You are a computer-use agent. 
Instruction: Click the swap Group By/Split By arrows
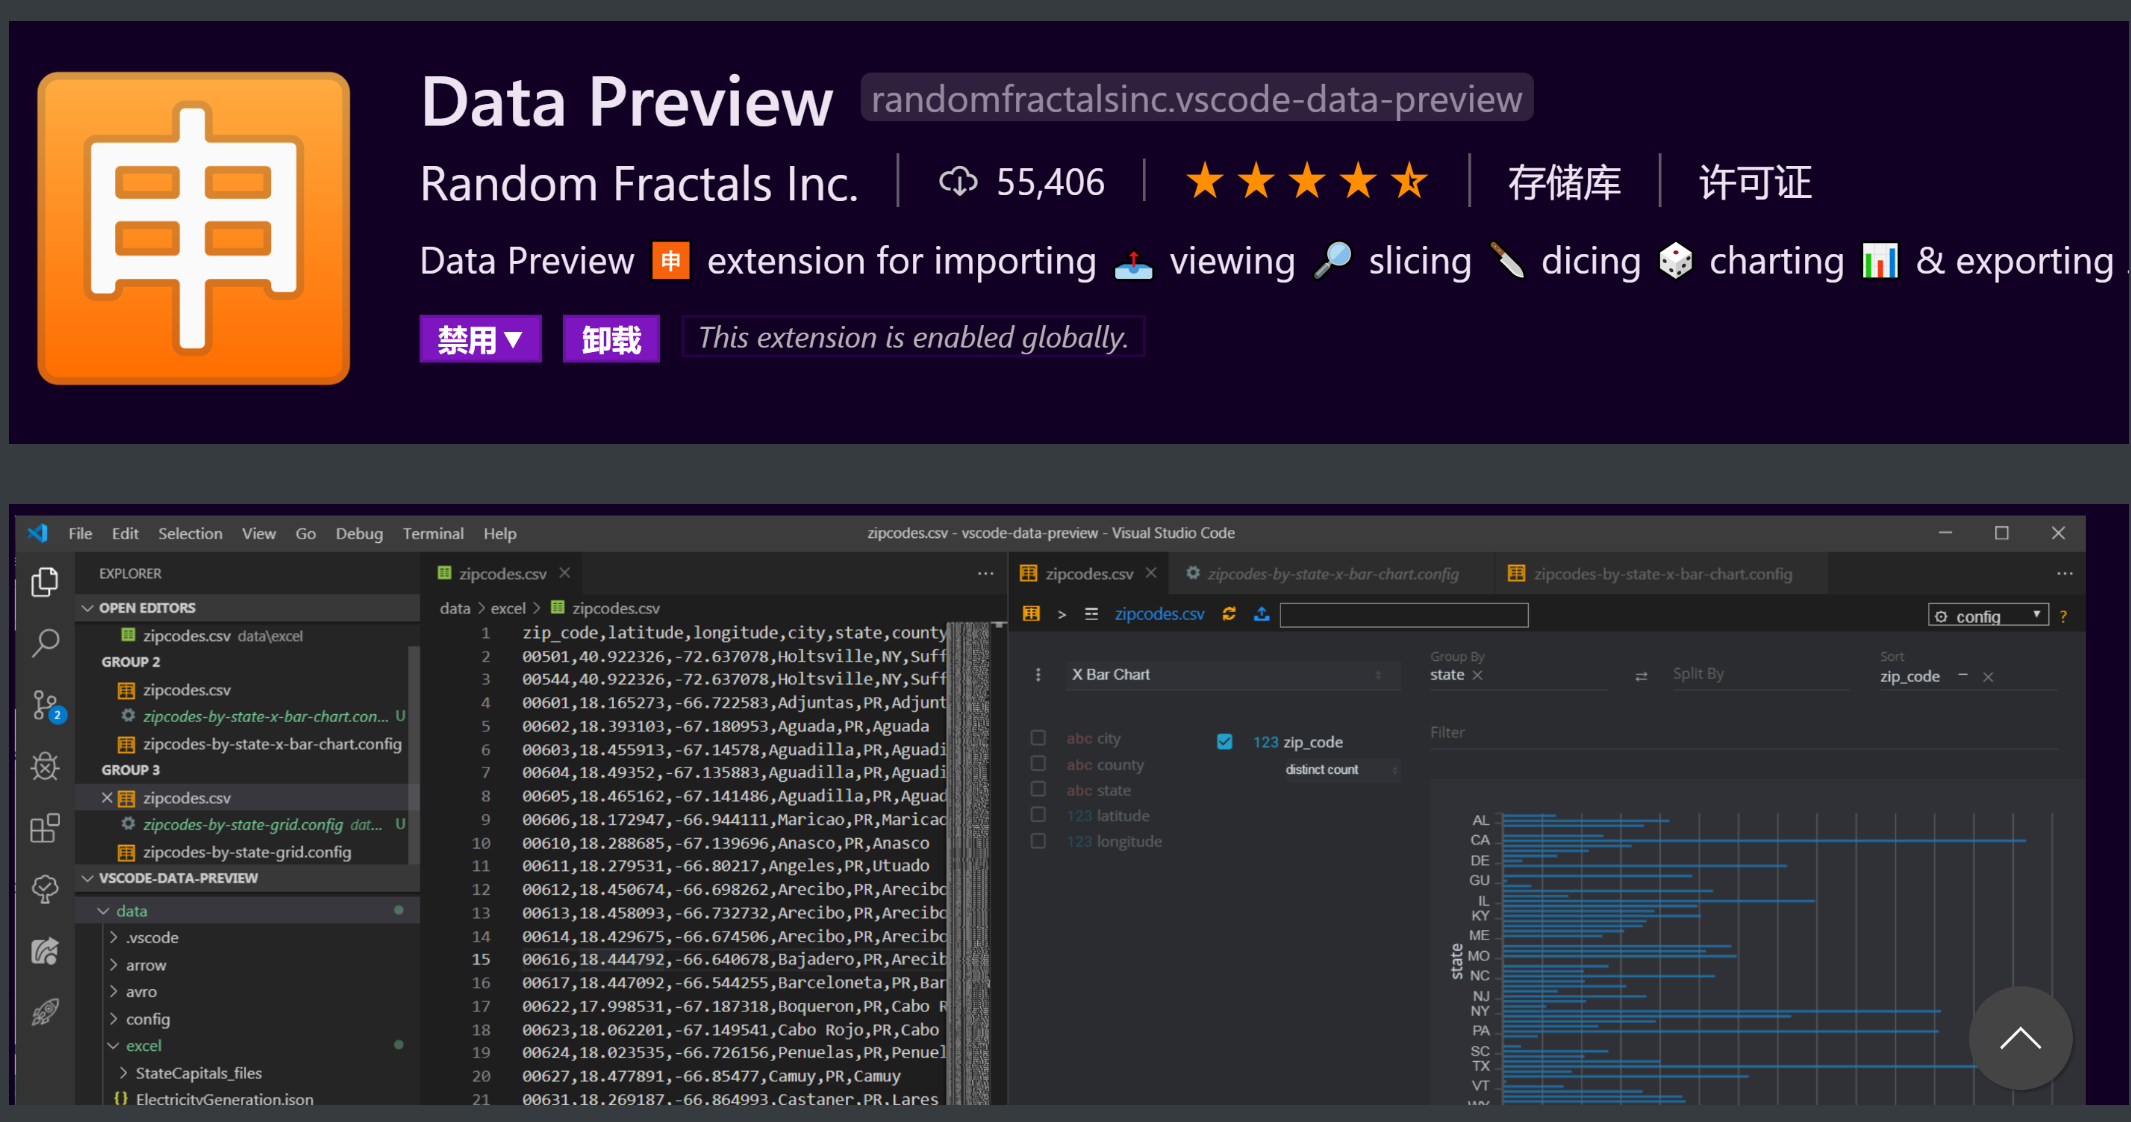[x=1641, y=677]
